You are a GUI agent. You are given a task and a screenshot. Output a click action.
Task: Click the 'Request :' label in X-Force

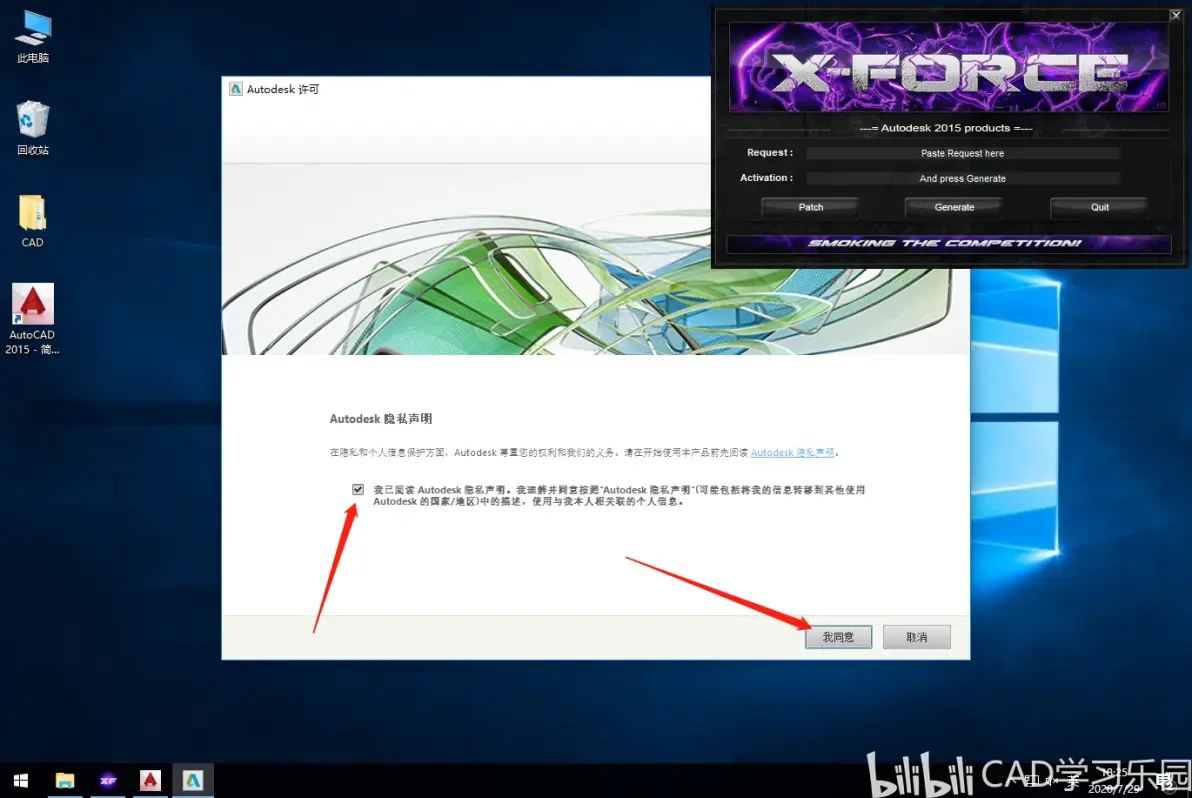click(x=769, y=153)
